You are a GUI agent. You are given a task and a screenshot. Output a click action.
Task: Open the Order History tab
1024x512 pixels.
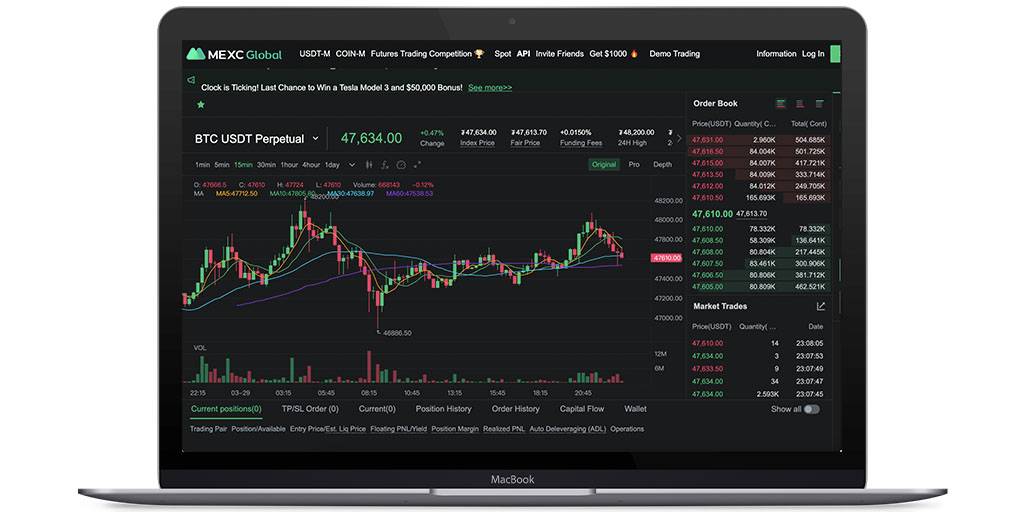pos(516,409)
